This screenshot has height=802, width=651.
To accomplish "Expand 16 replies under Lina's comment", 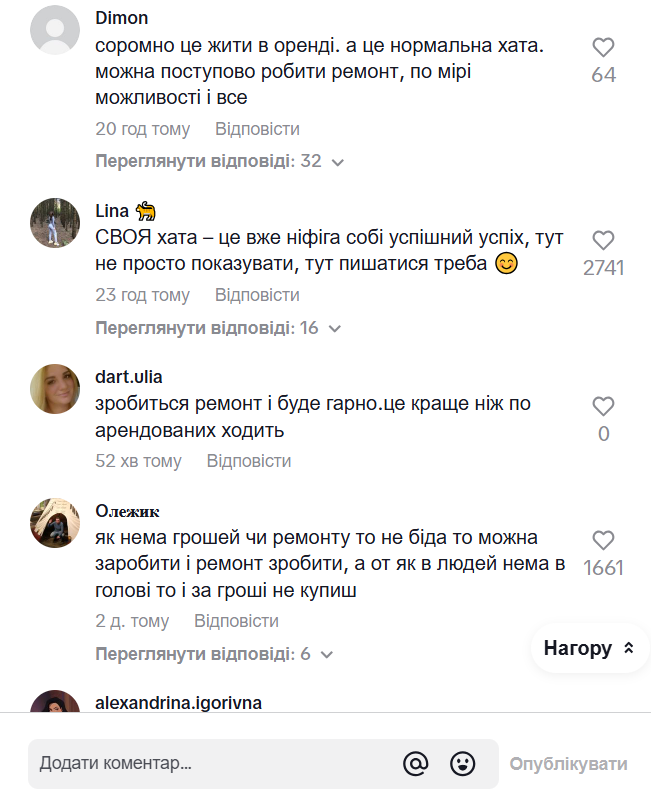I will point(220,328).
